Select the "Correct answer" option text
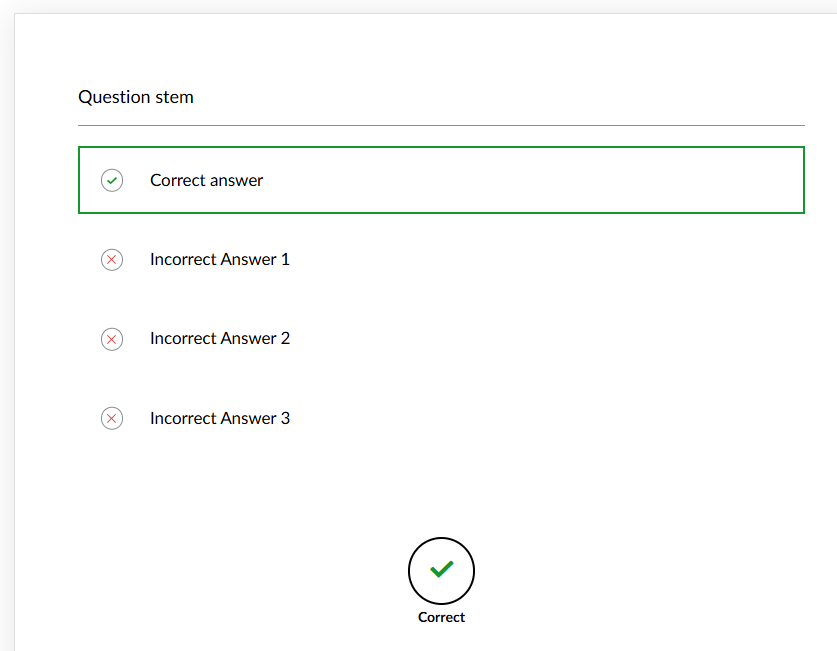This screenshot has height=651, width=837. point(206,181)
